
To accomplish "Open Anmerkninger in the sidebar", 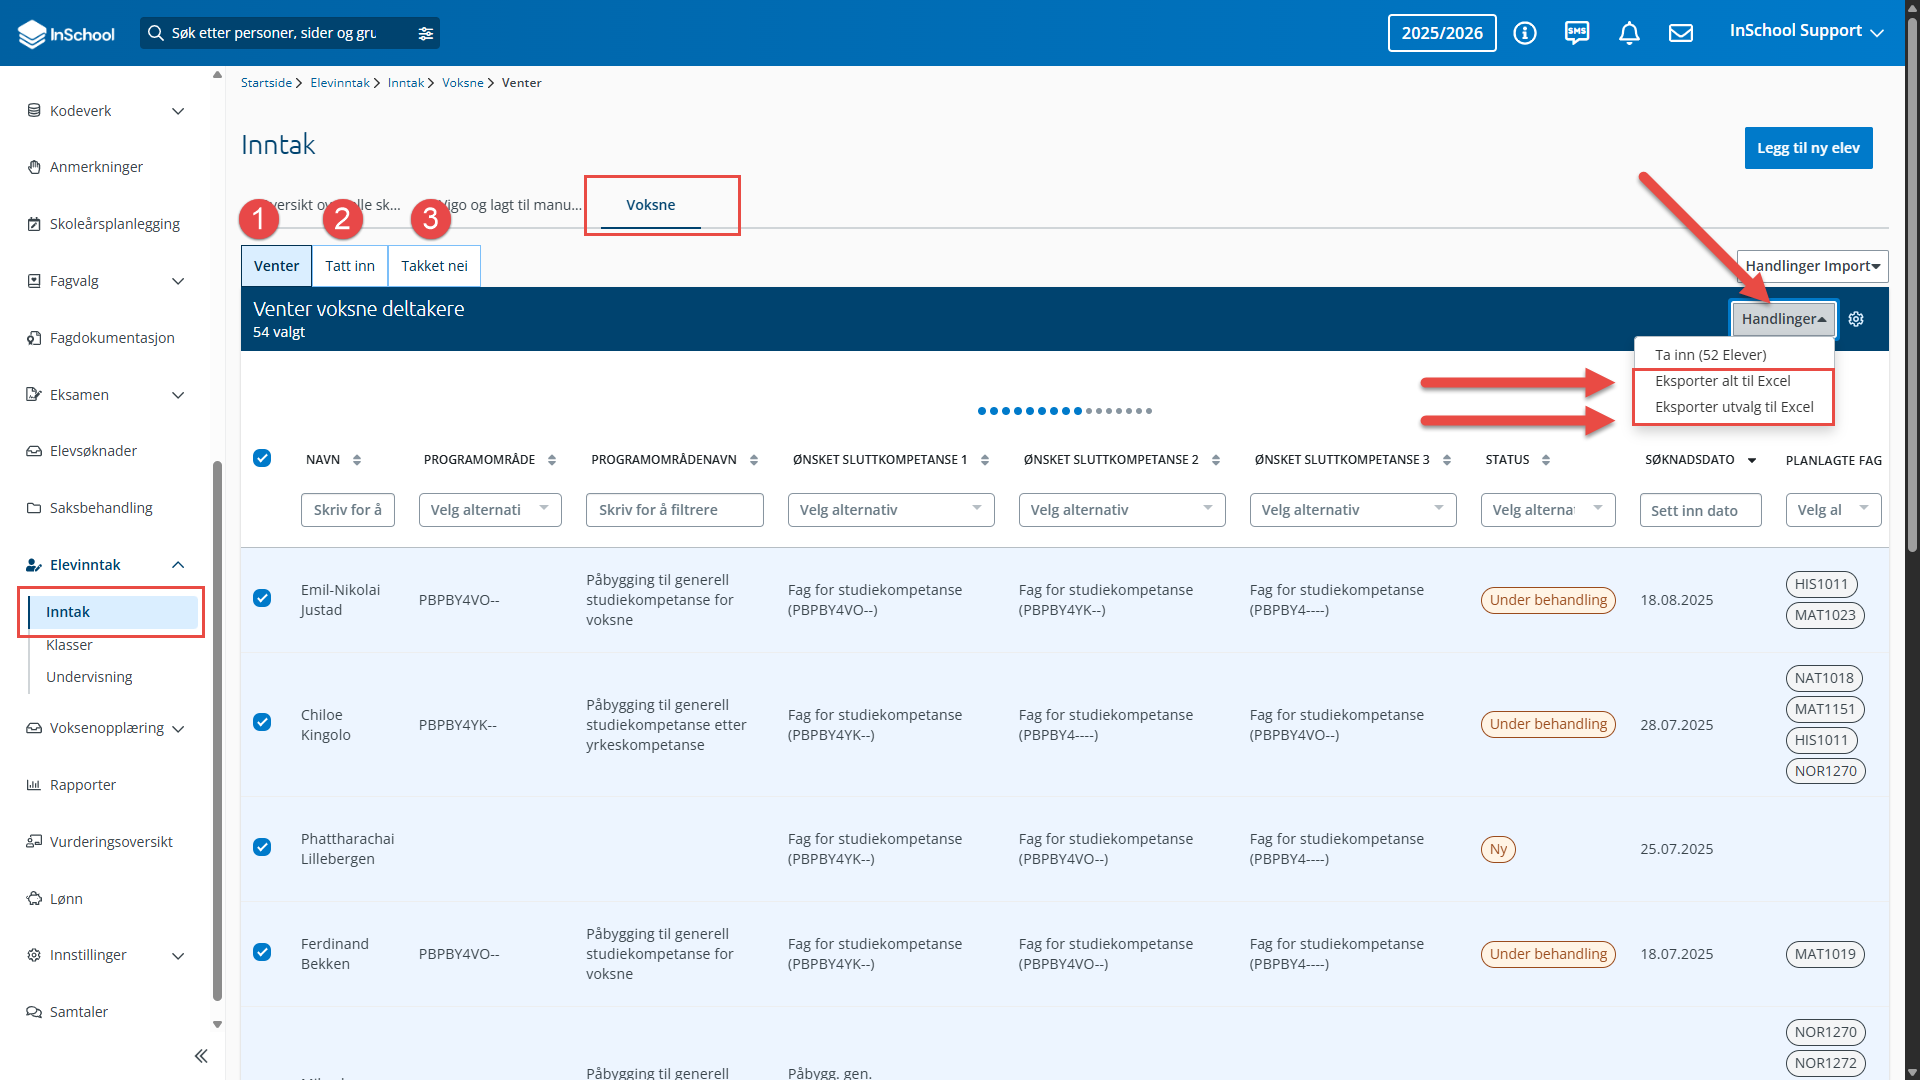I will (96, 167).
